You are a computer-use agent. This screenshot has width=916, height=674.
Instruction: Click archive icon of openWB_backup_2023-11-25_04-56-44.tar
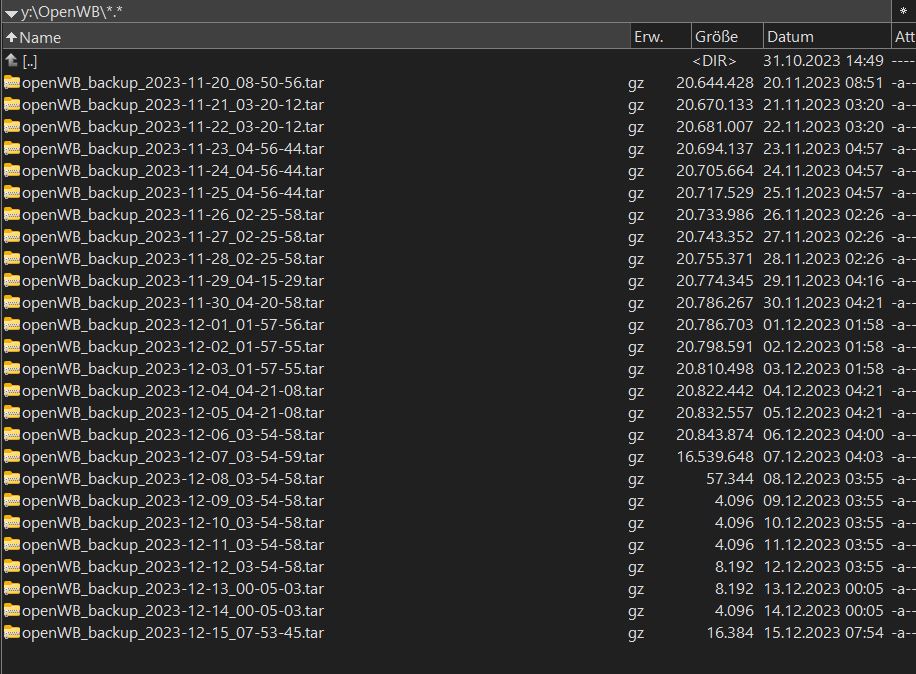[12, 192]
